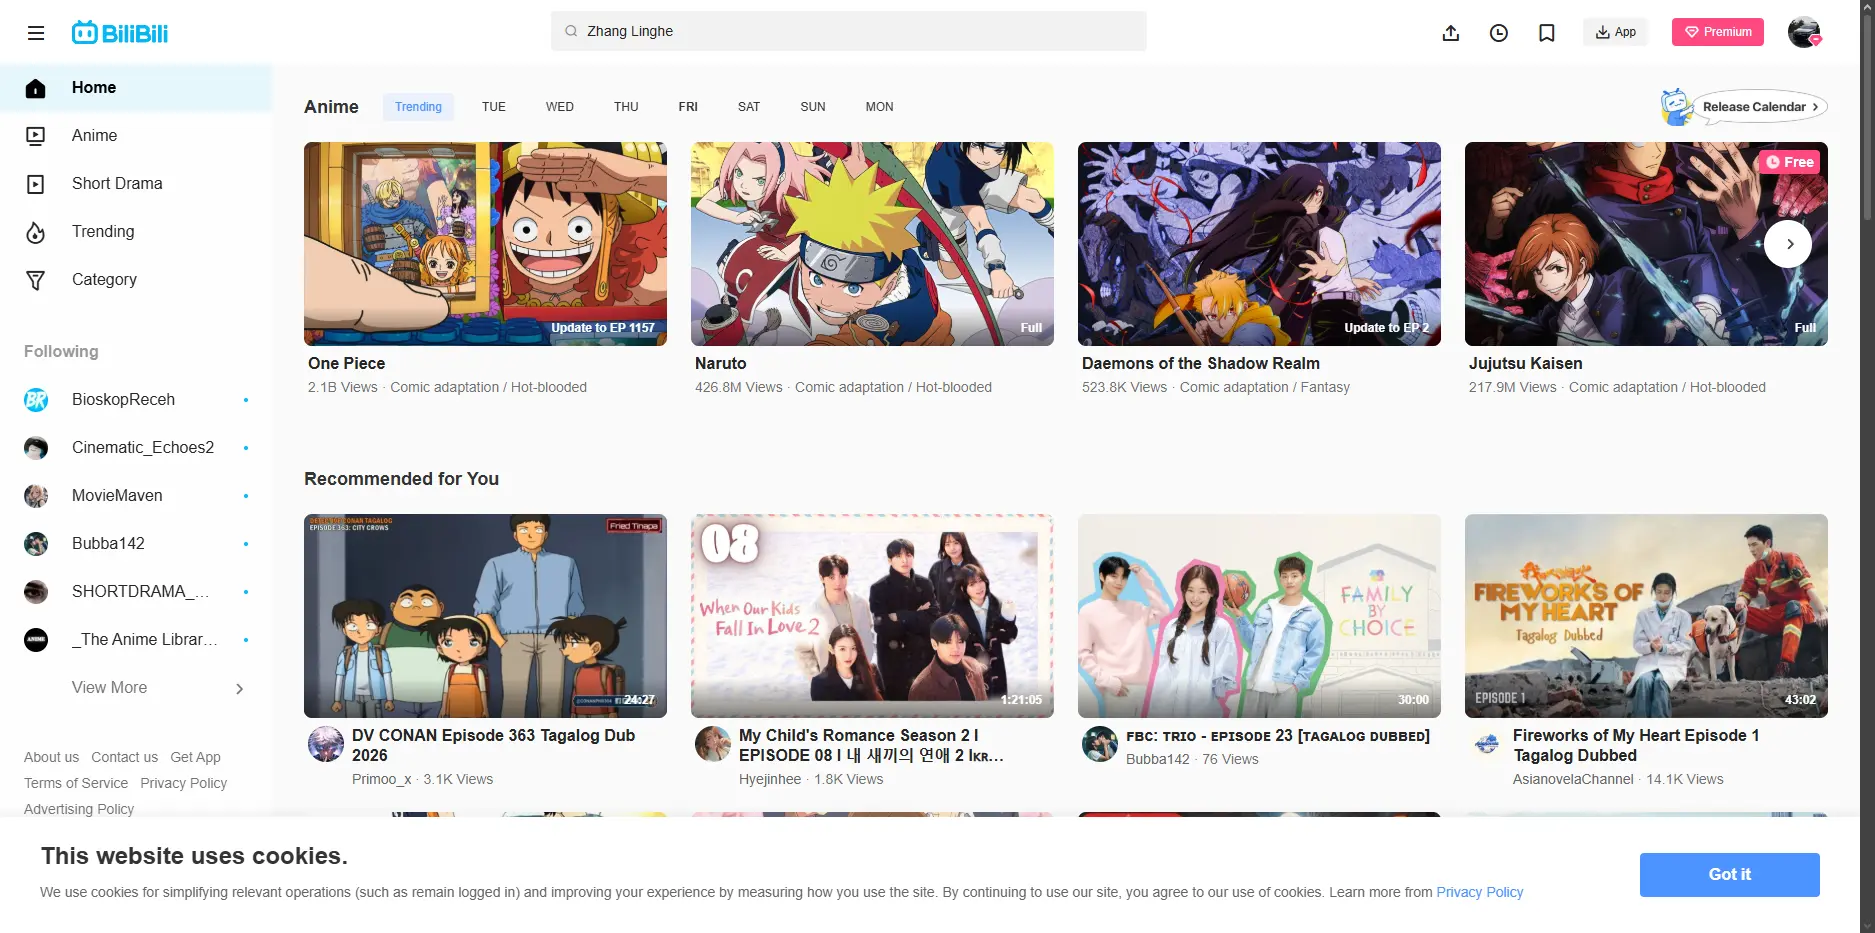The height and width of the screenshot is (933, 1875).
Task: Click the Trending flame icon
Action: (36, 232)
